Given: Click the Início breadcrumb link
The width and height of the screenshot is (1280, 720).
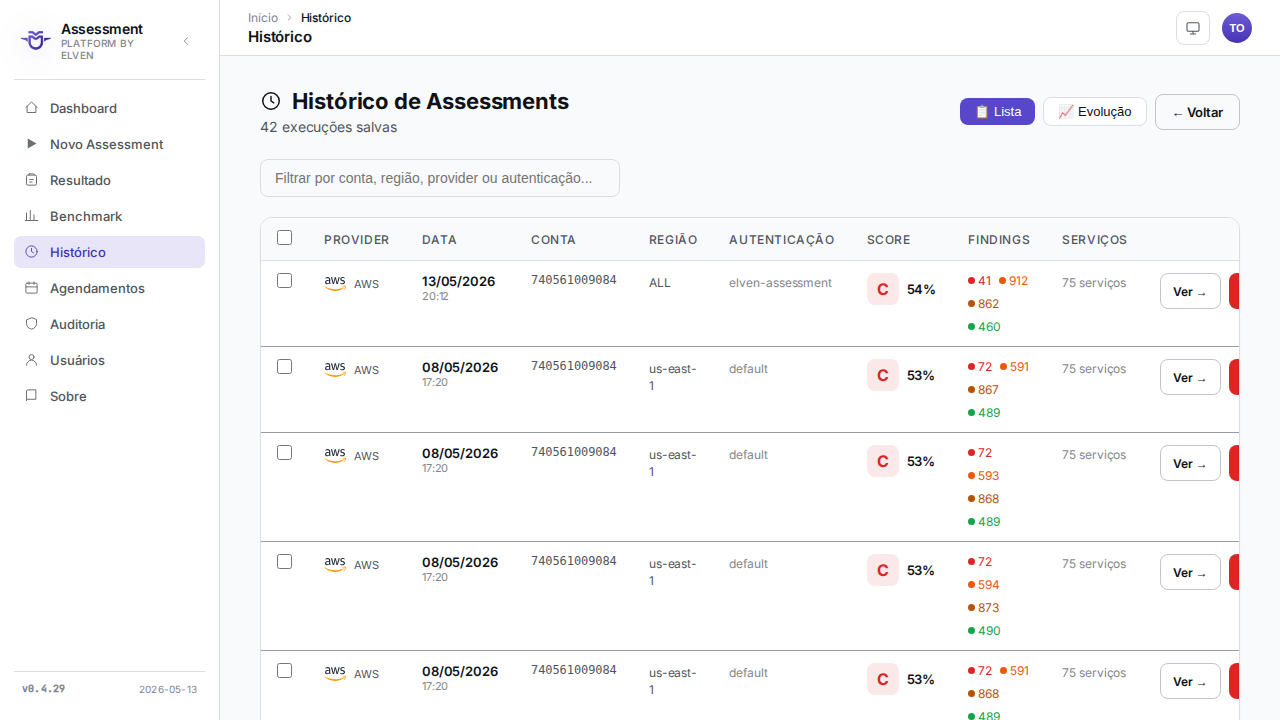Looking at the screenshot, I should [263, 18].
